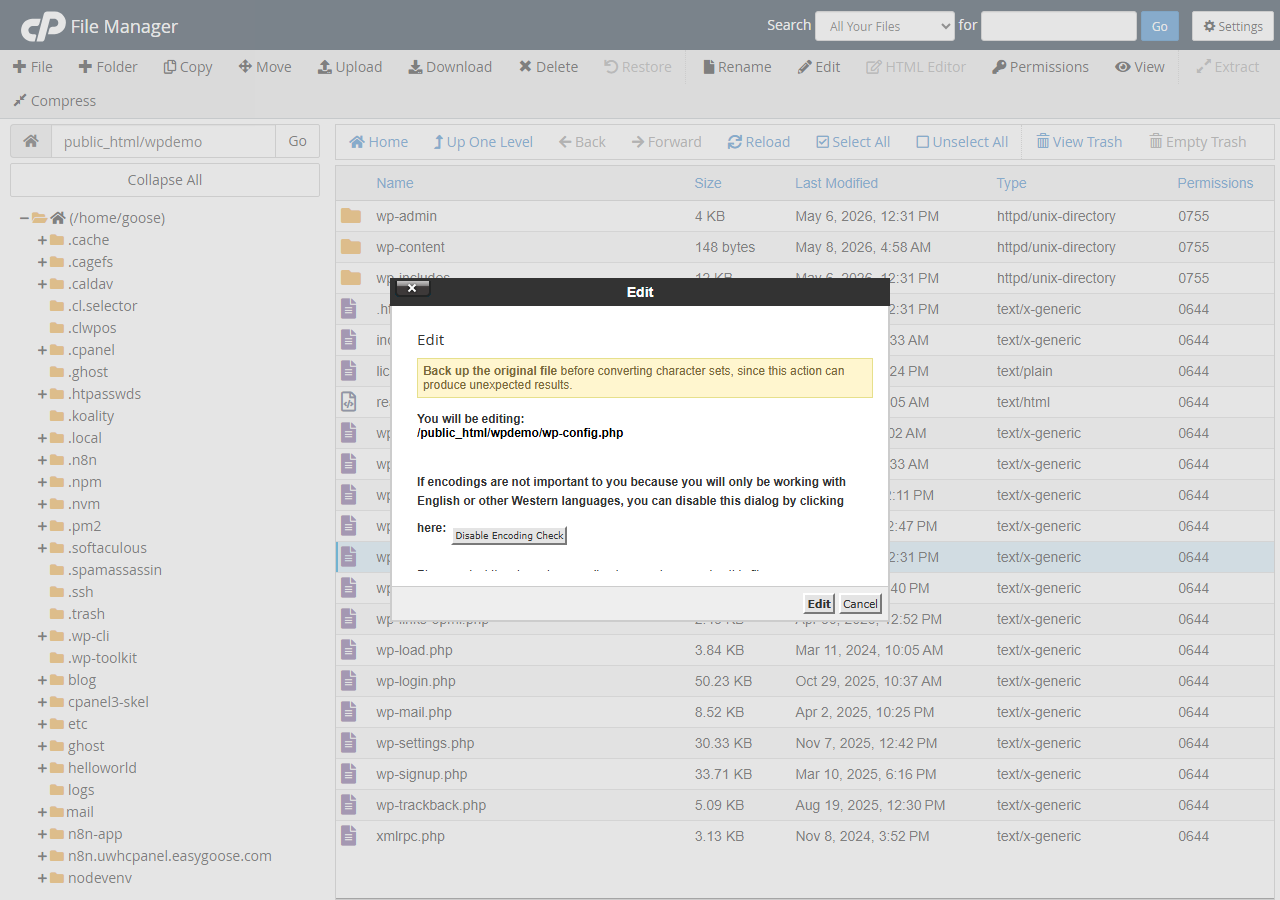1280x900 pixels.
Task: Click the Move toolbar button
Action: pos(265,67)
